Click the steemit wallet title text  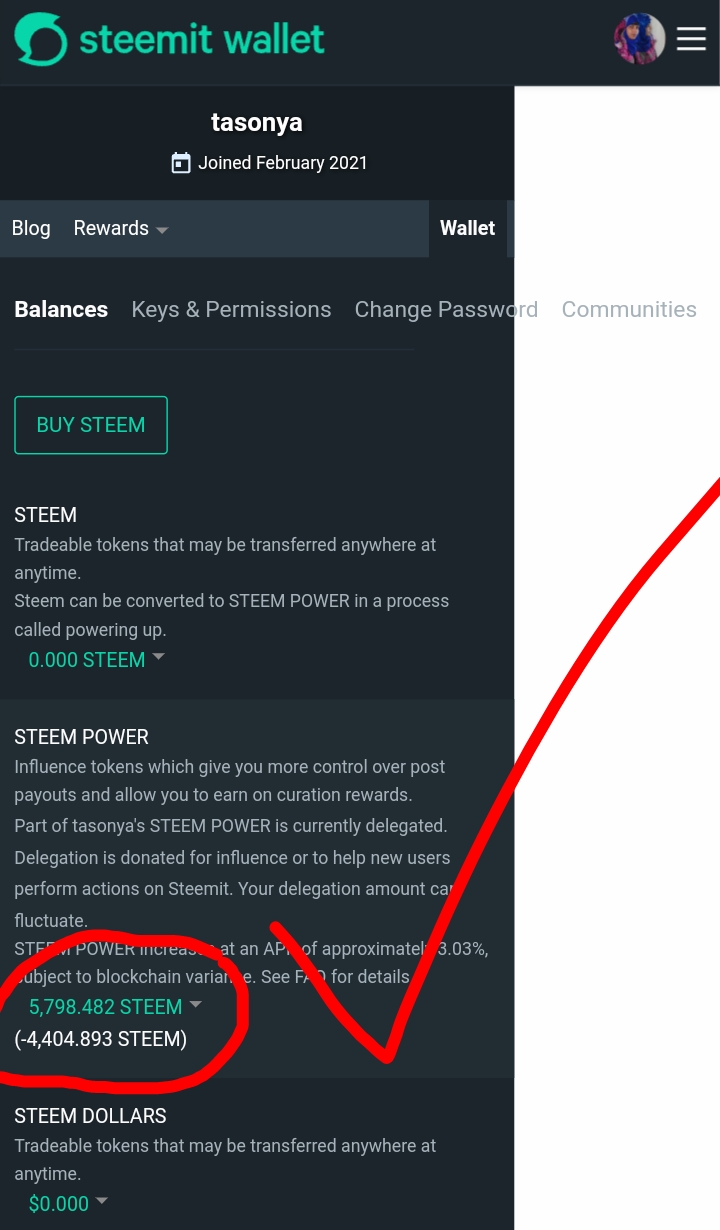202,40
